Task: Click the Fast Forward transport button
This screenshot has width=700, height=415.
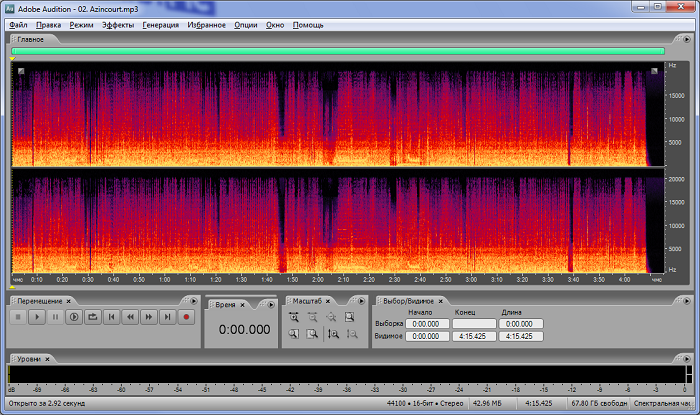Action: pos(148,316)
